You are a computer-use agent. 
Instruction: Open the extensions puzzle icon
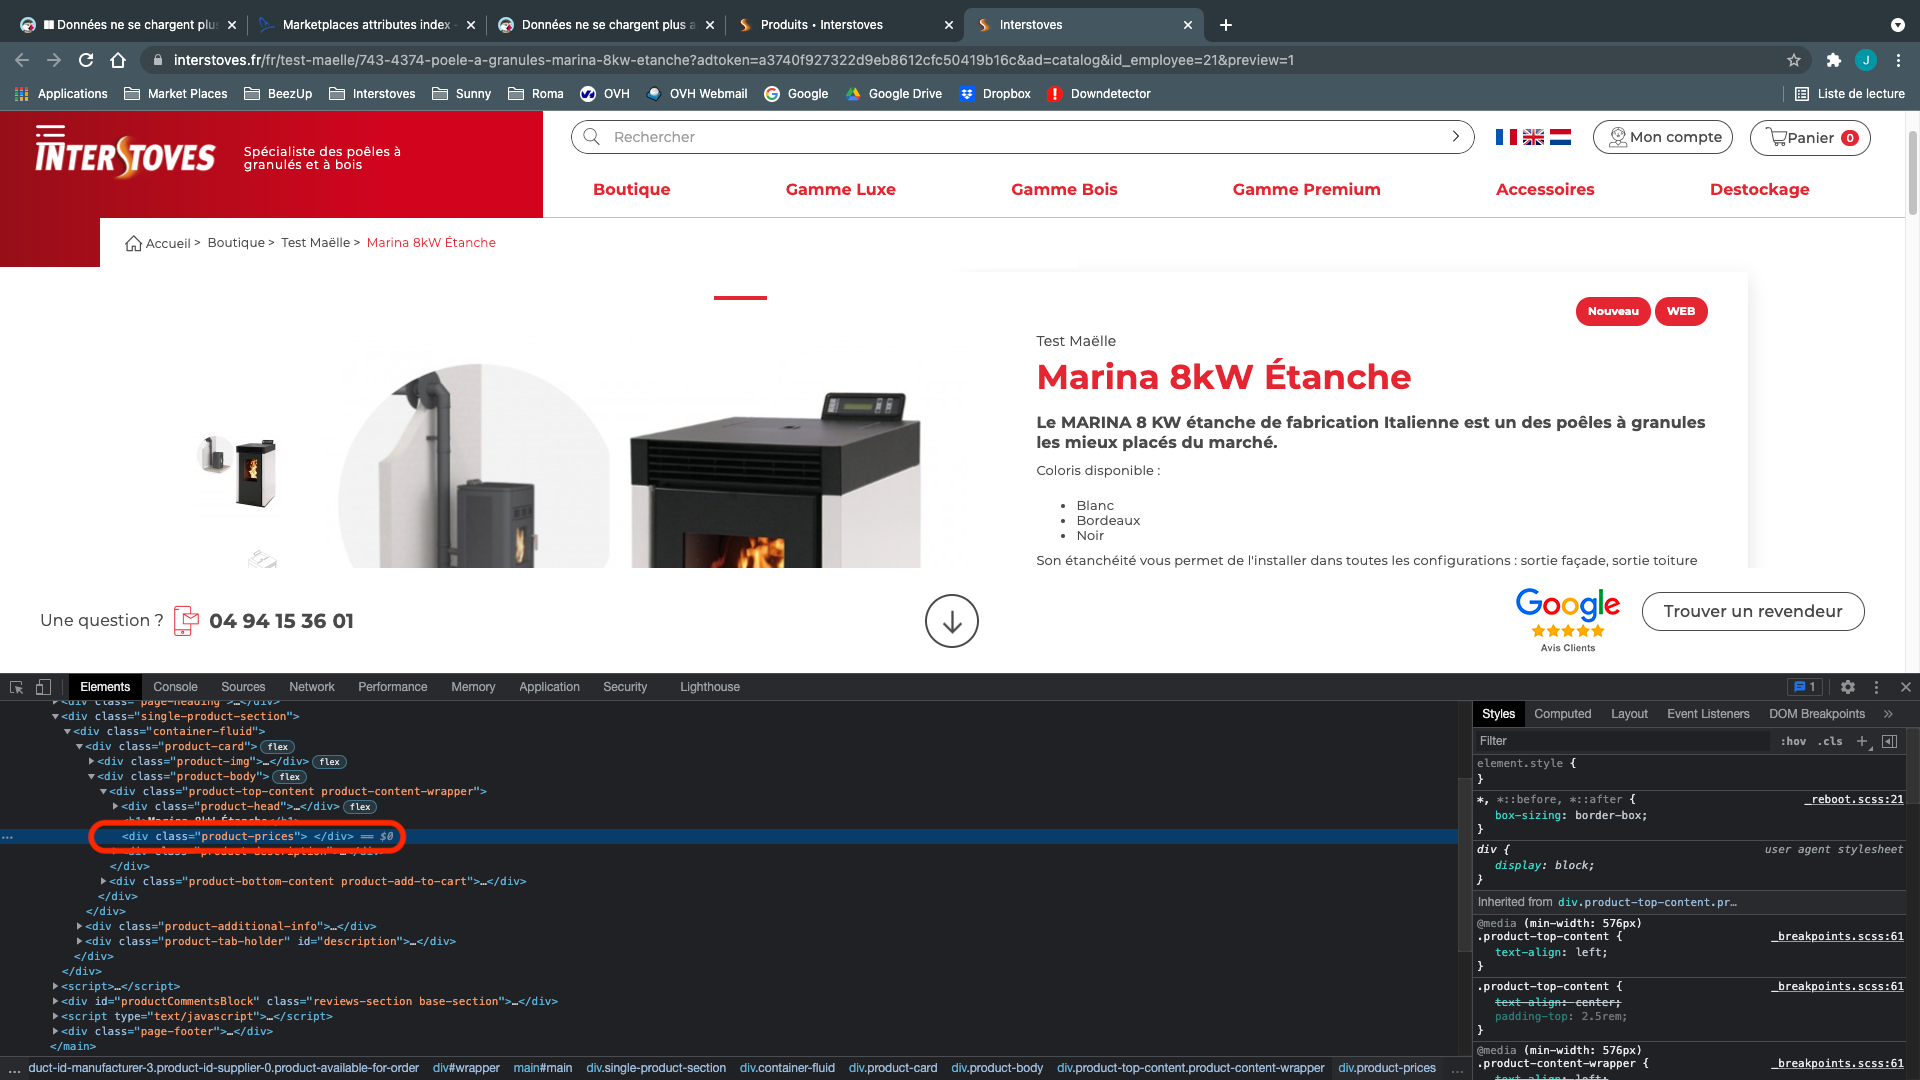pyautogui.click(x=1833, y=60)
